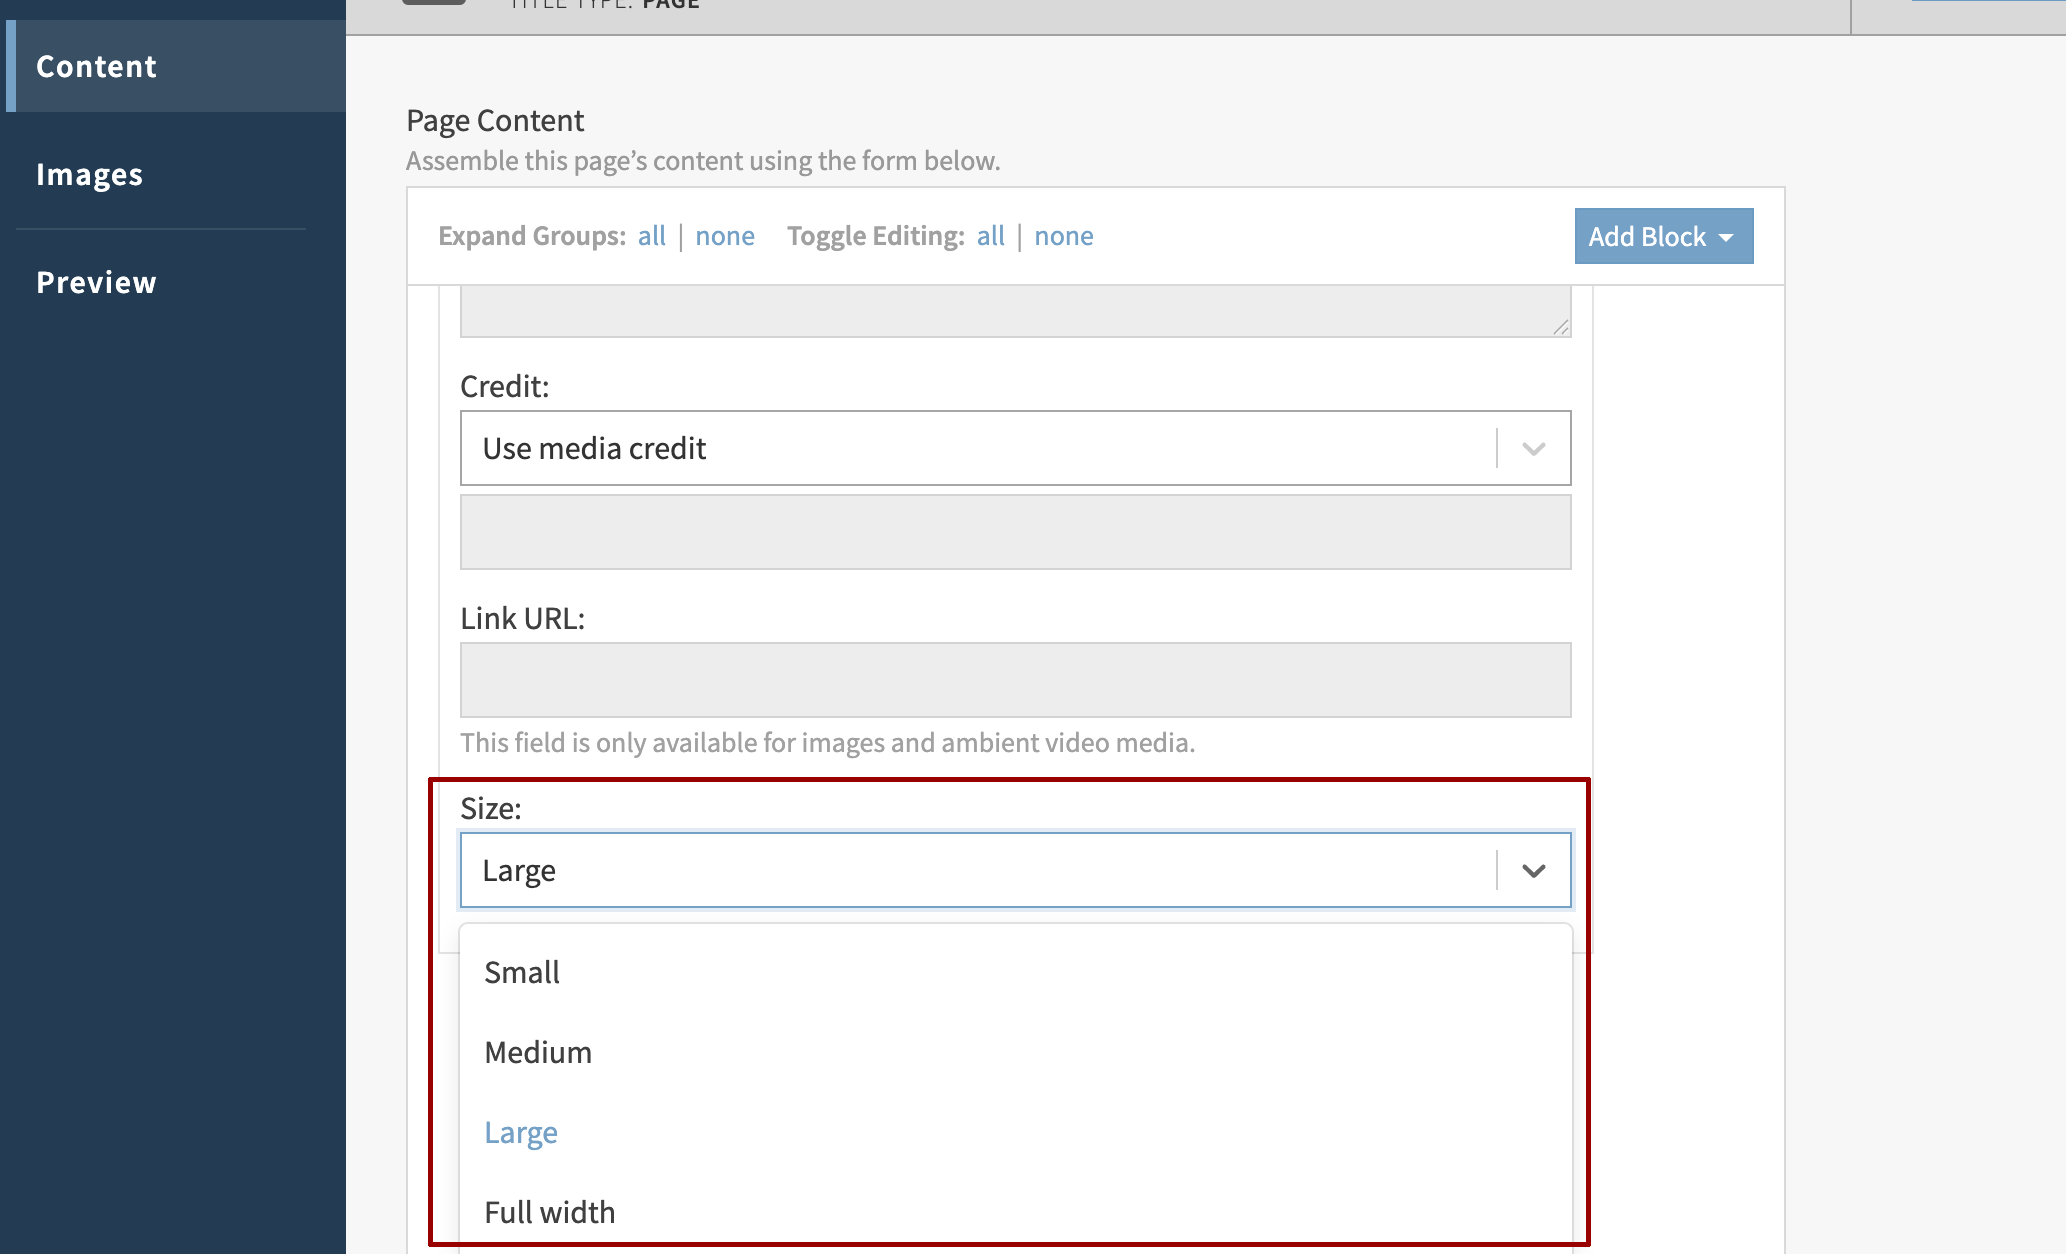Switch to the Images sidebar tab
Viewport: 2066px width, 1254px height.
tap(90, 175)
